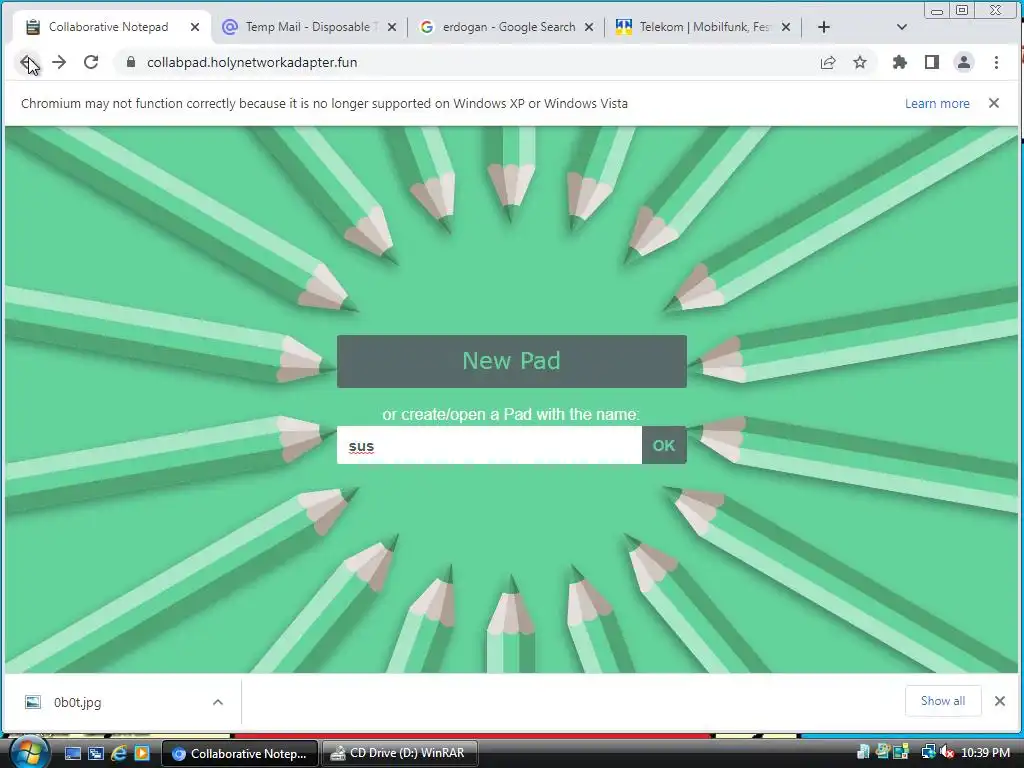Screen dimensions: 1024x768
Task: Switch to CD Drive (D:) WinRAR window
Action: (400, 754)
